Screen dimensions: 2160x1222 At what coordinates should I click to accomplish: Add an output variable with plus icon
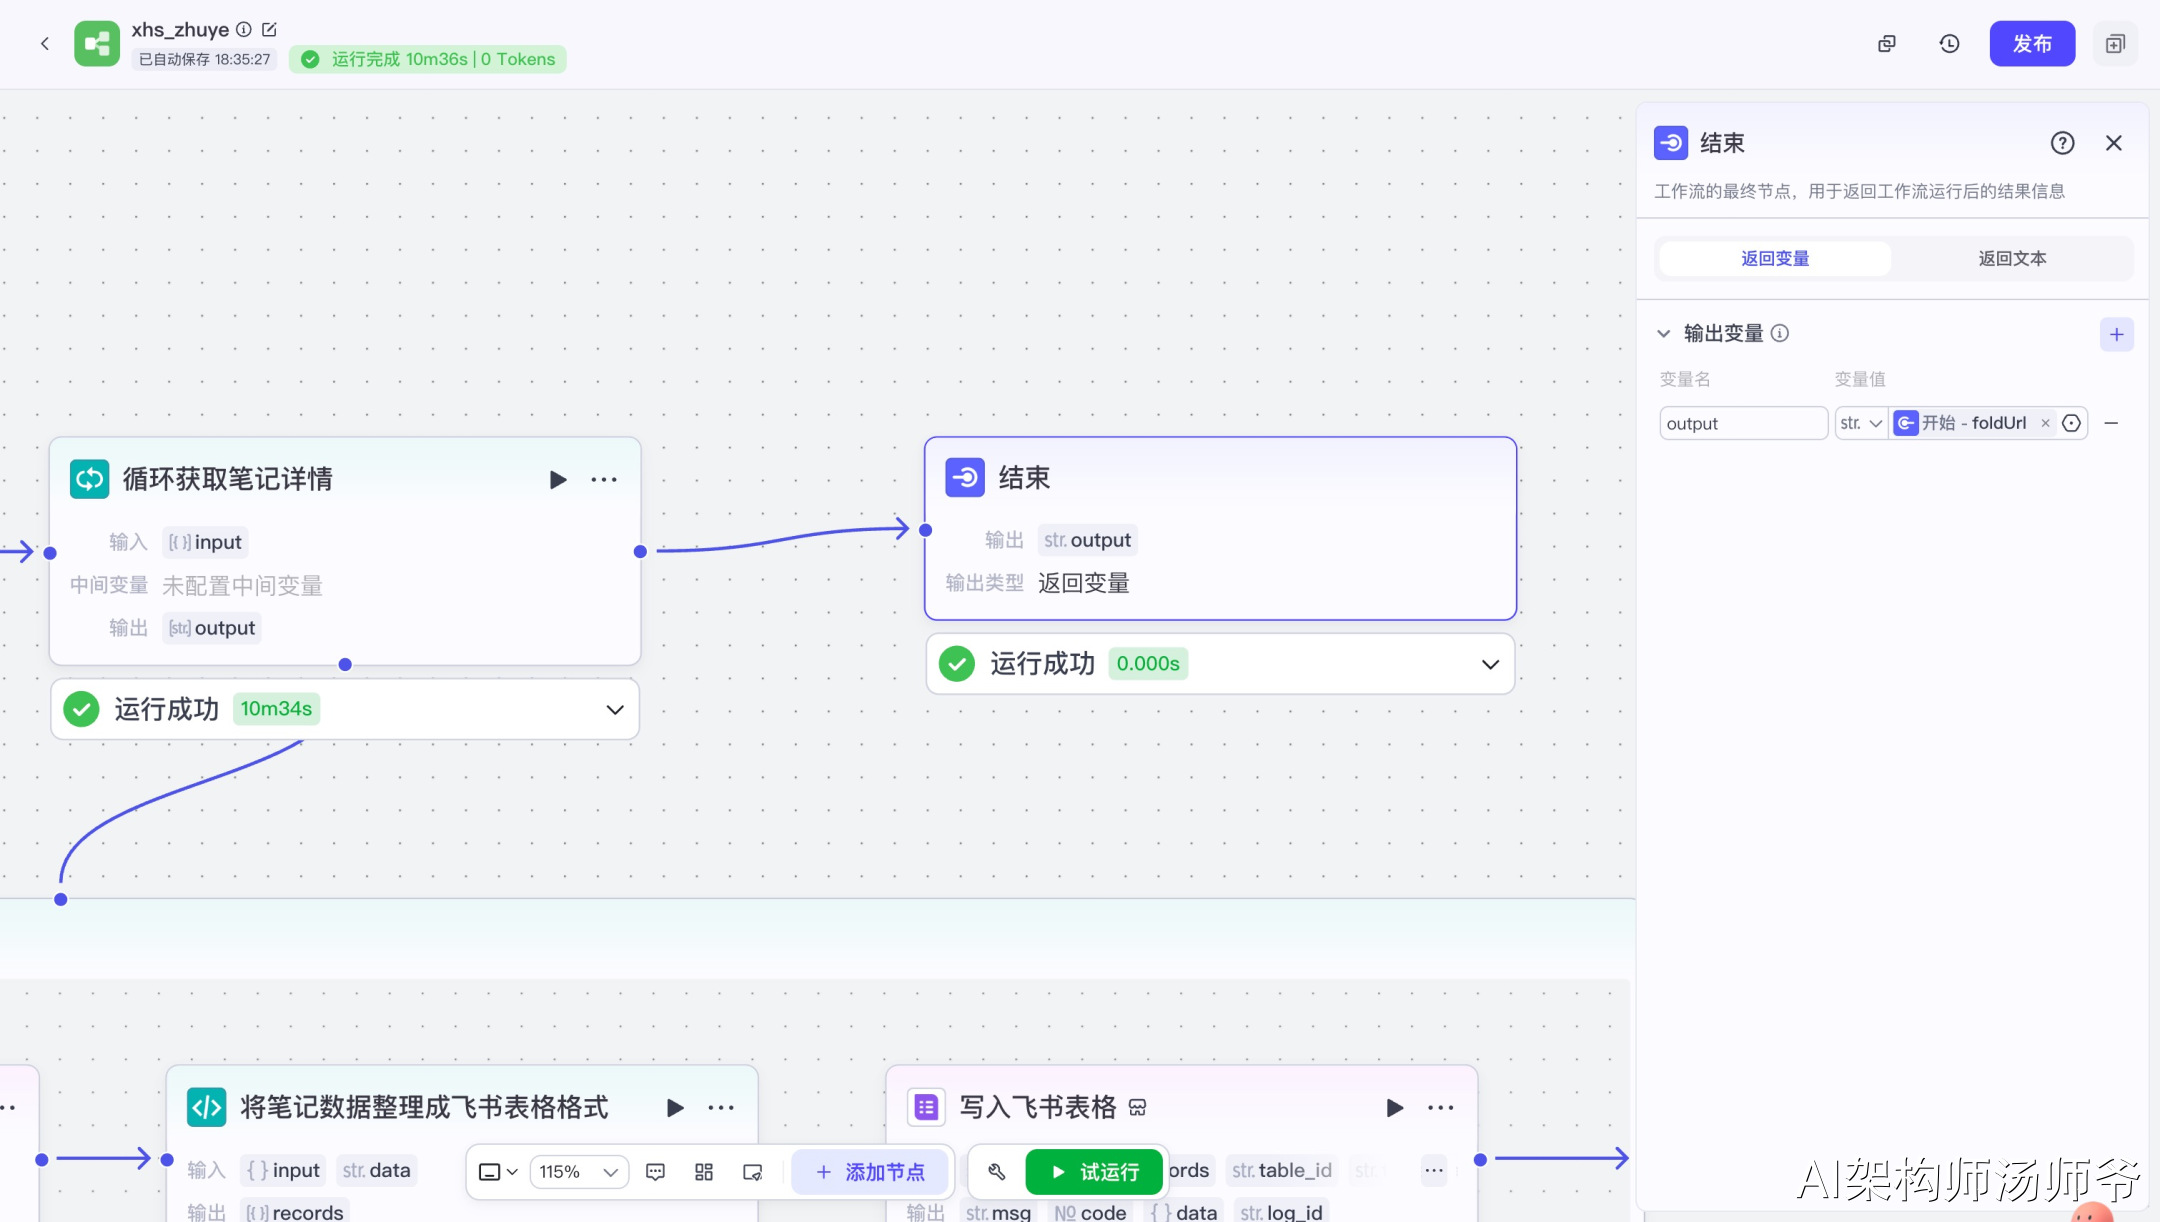(2116, 335)
